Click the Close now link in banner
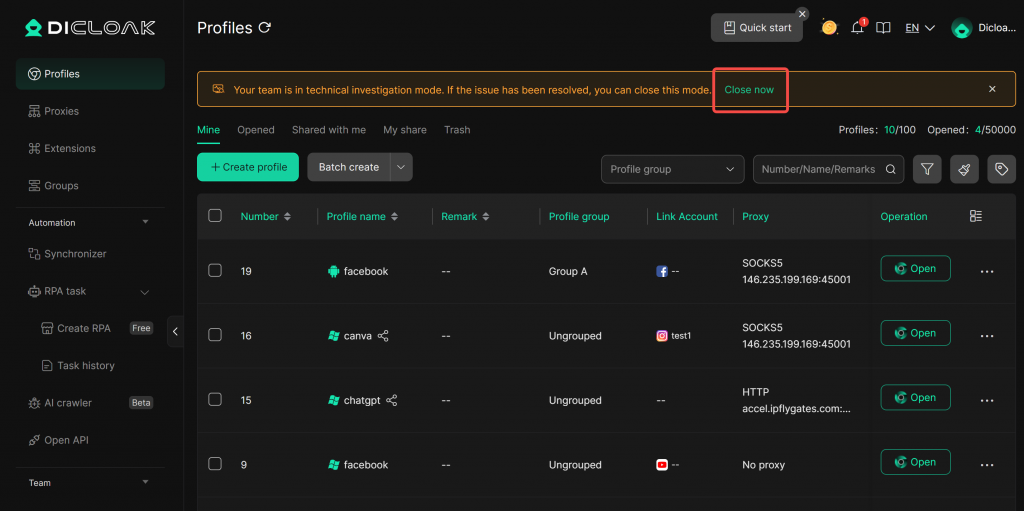 coord(749,90)
